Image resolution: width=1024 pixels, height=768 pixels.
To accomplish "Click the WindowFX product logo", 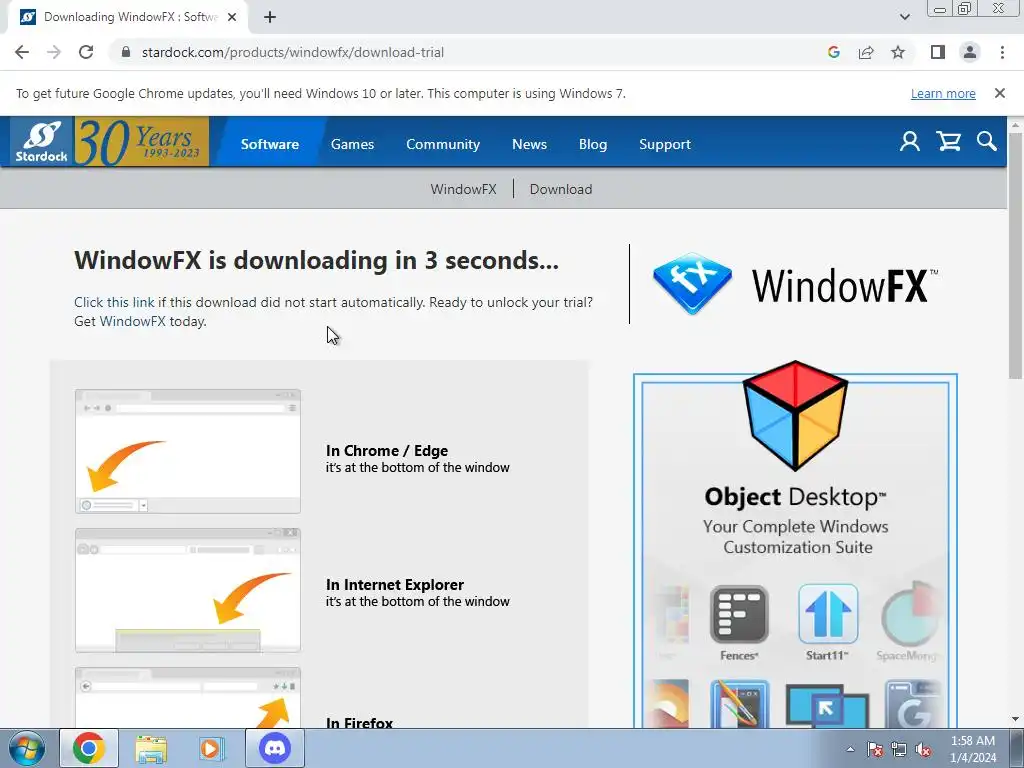I will [795, 285].
